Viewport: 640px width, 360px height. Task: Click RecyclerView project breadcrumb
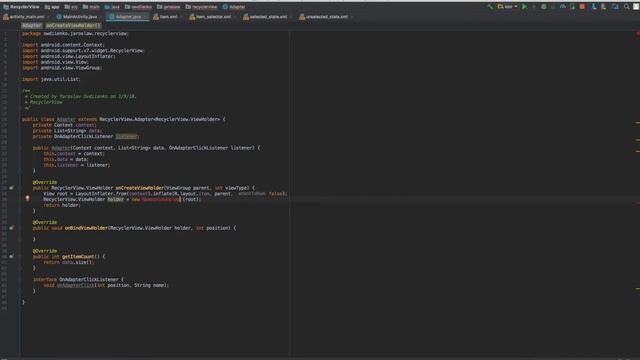coord(21,7)
